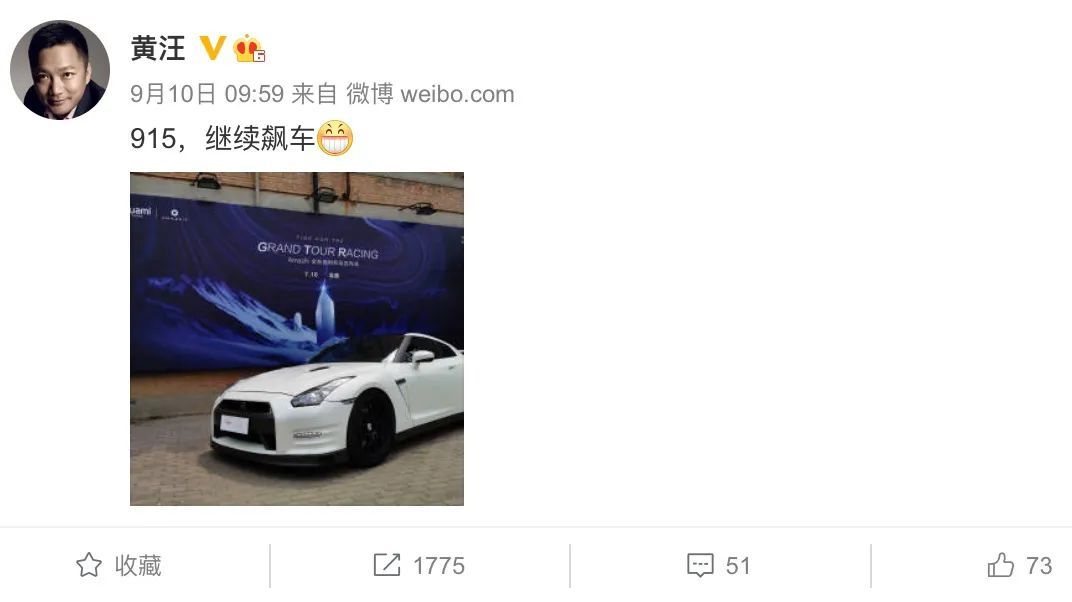Click the 微博 weibo.com source link

430,94
